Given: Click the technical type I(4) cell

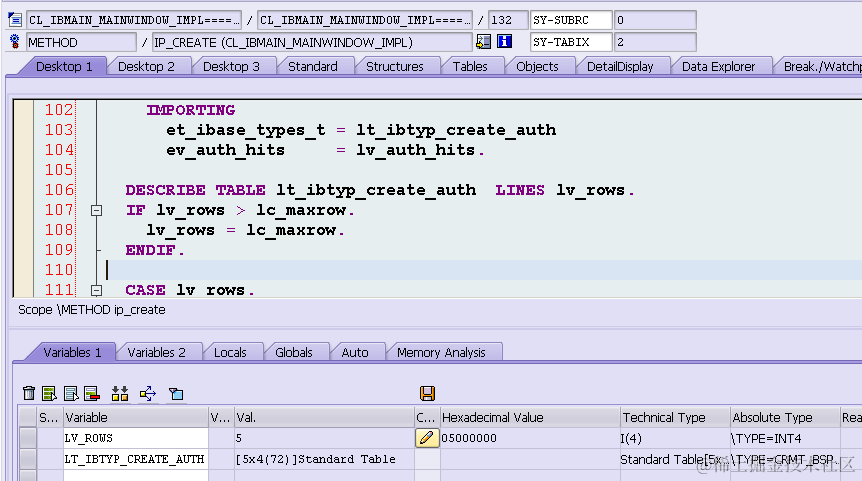Looking at the screenshot, I should tap(675, 438).
